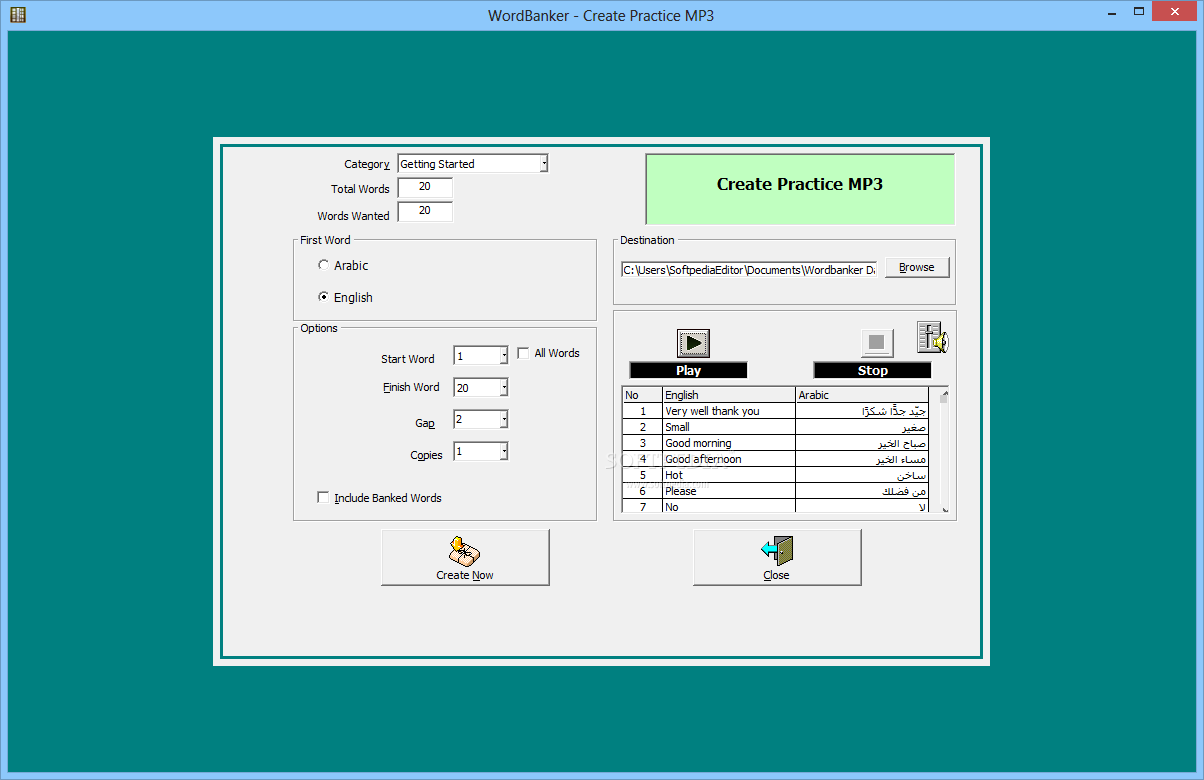
Task: Enable Include Banked Words checkbox
Action: (323, 497)
